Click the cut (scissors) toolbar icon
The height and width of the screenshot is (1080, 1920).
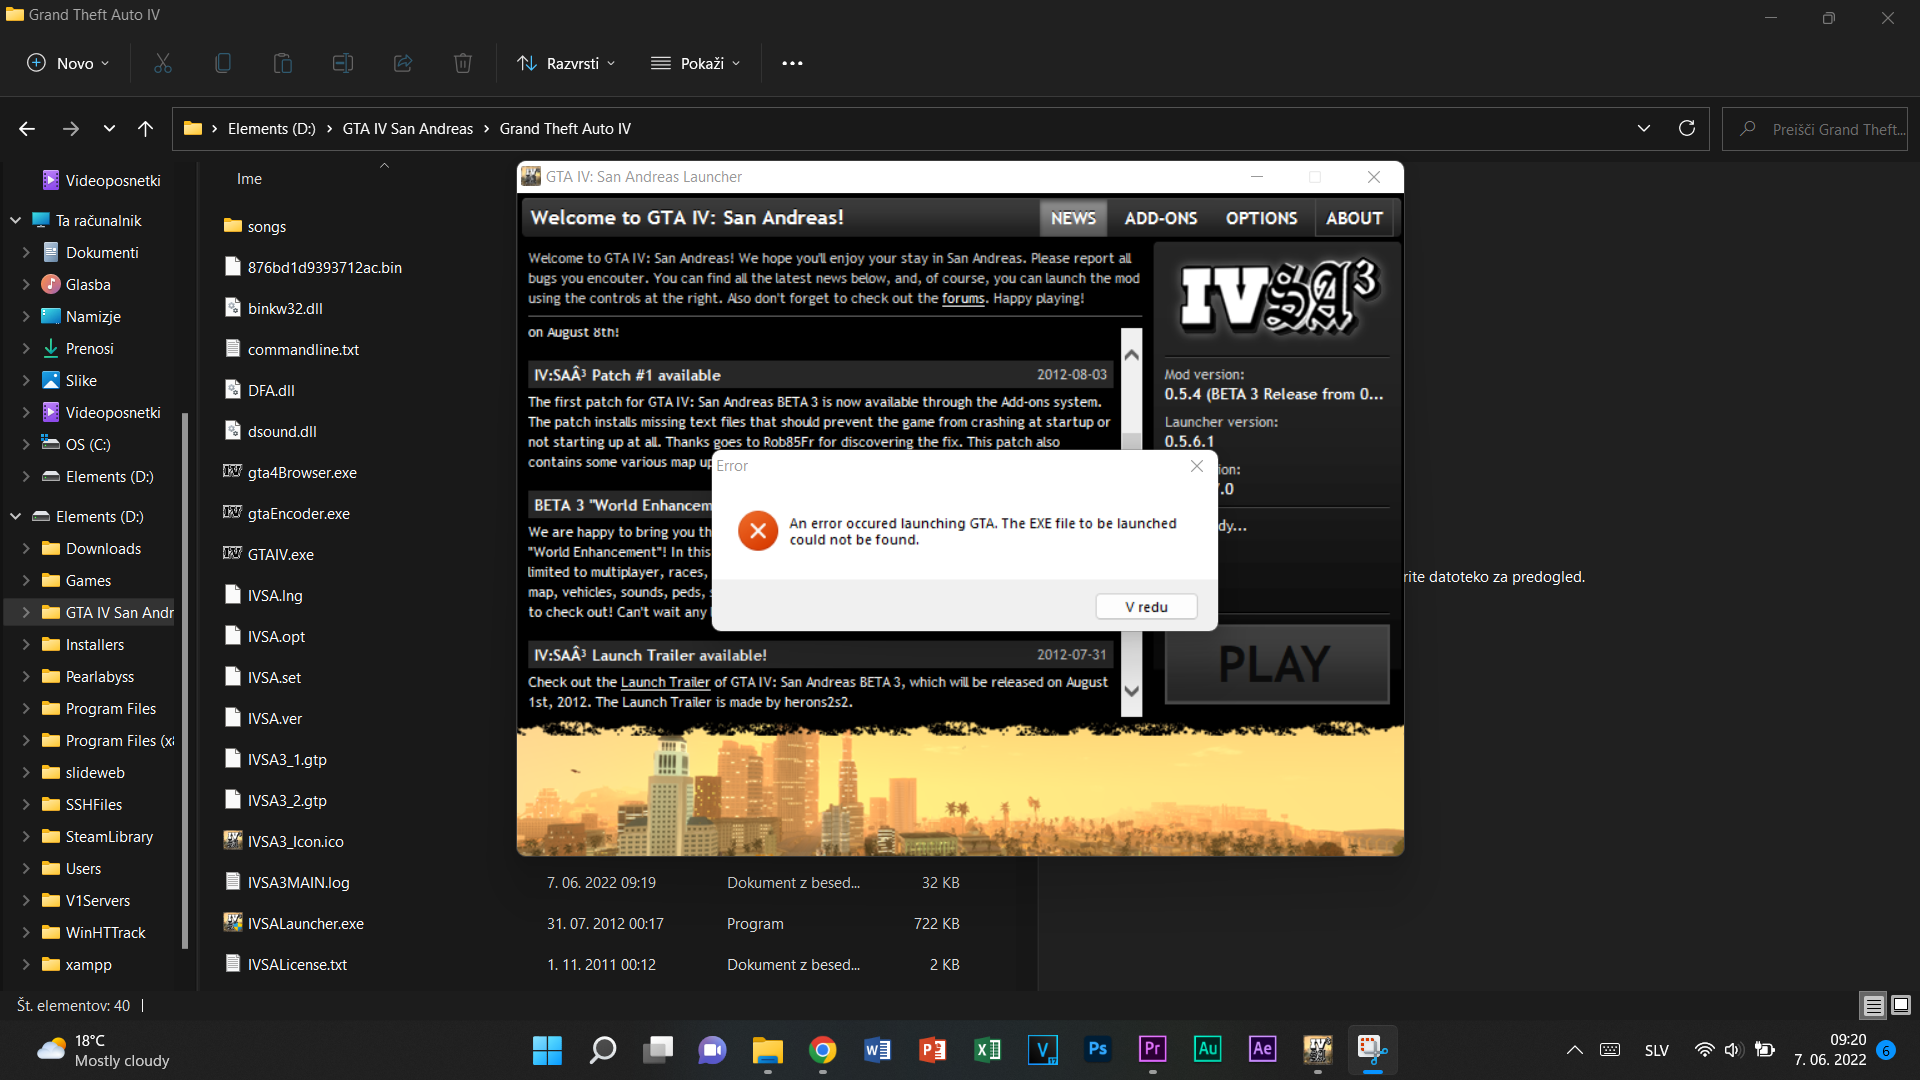tap(163, 63)
